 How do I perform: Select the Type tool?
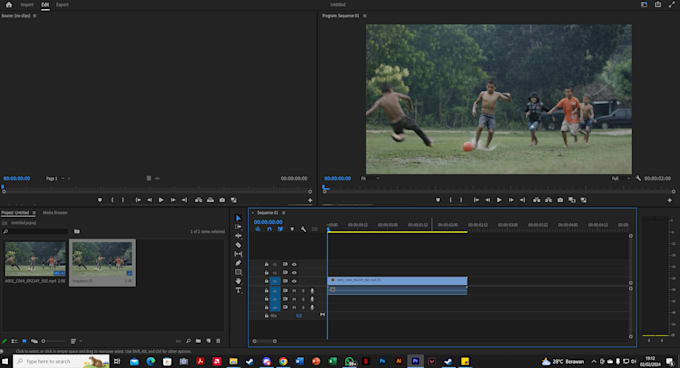(238, 290)
